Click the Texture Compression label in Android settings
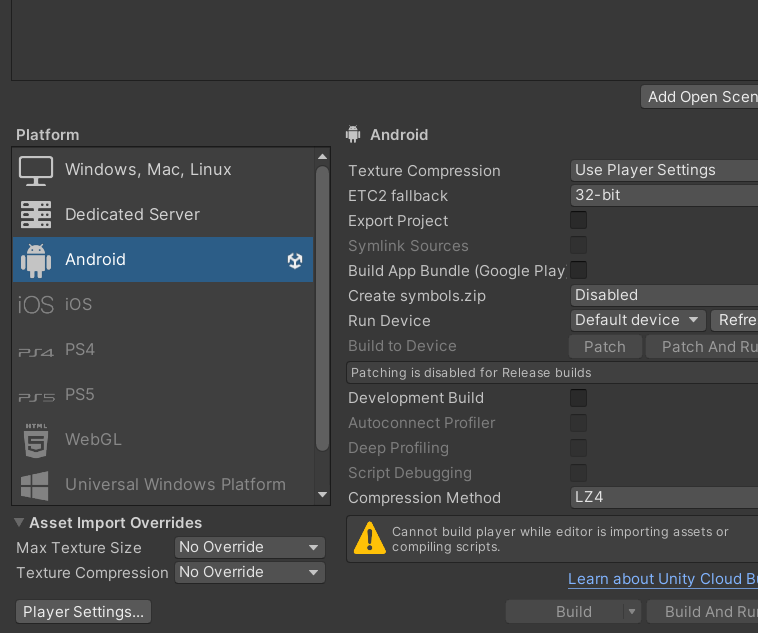The width and height of the screenshot is (758, 633). tap(424, 171)
